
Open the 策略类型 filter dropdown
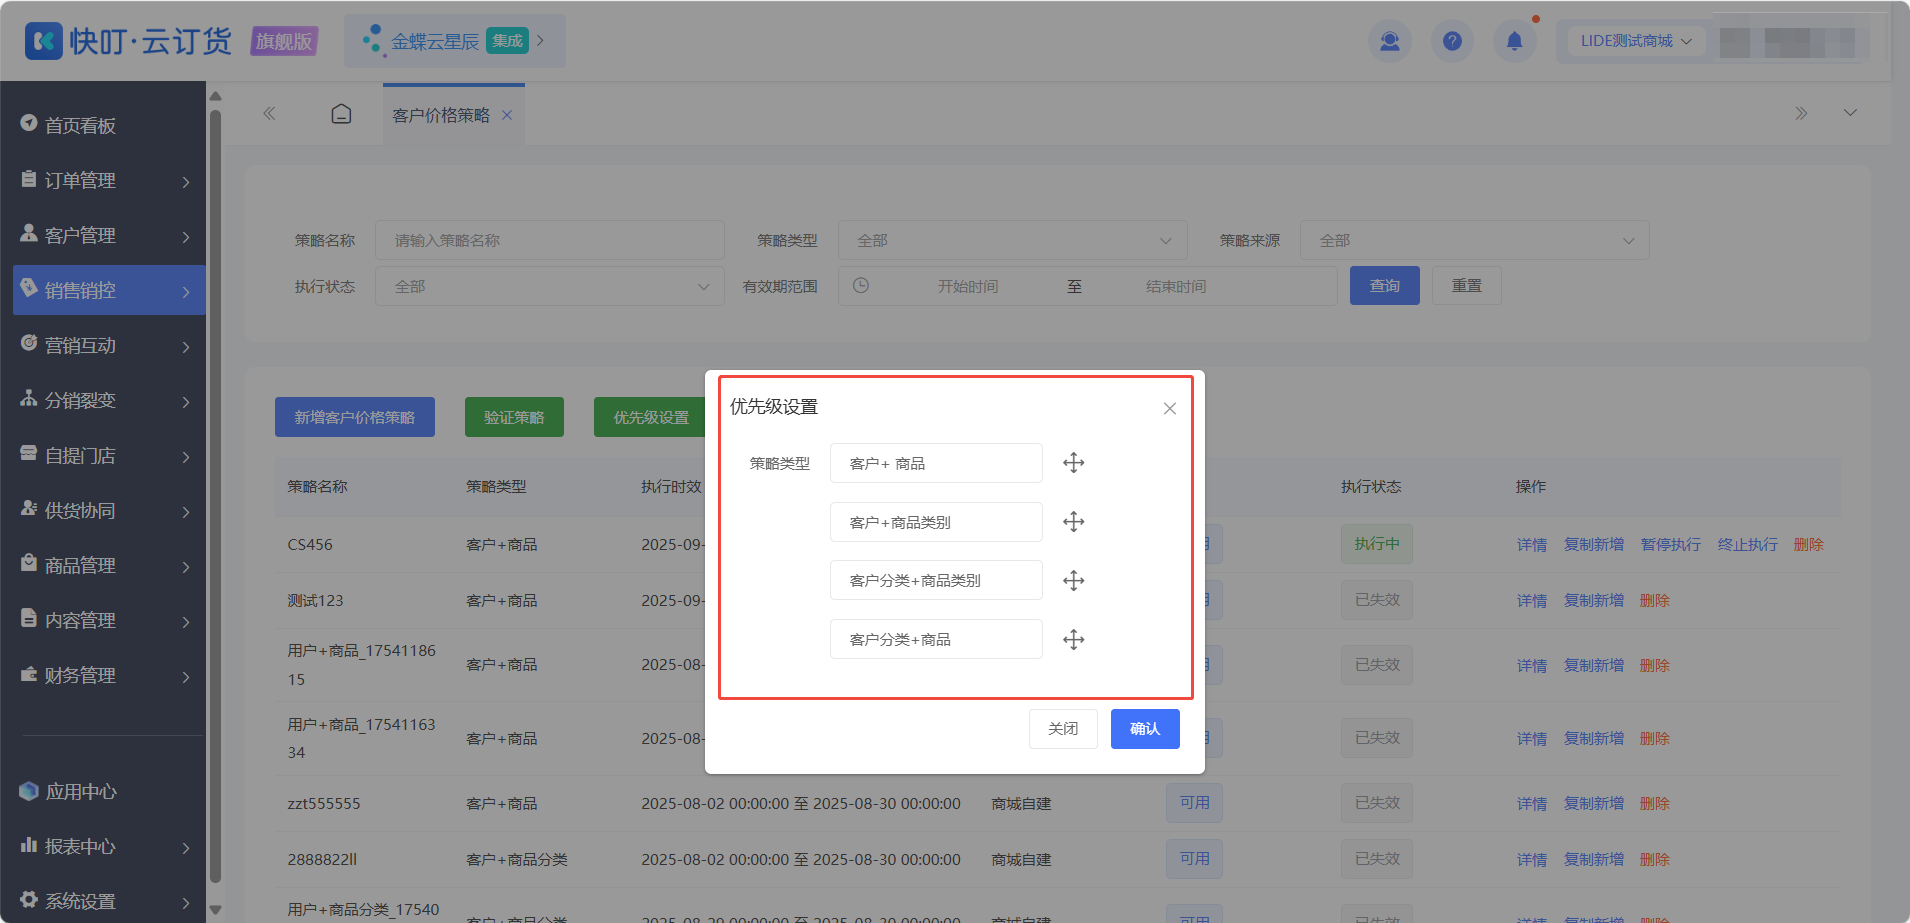click(1012, 241)
